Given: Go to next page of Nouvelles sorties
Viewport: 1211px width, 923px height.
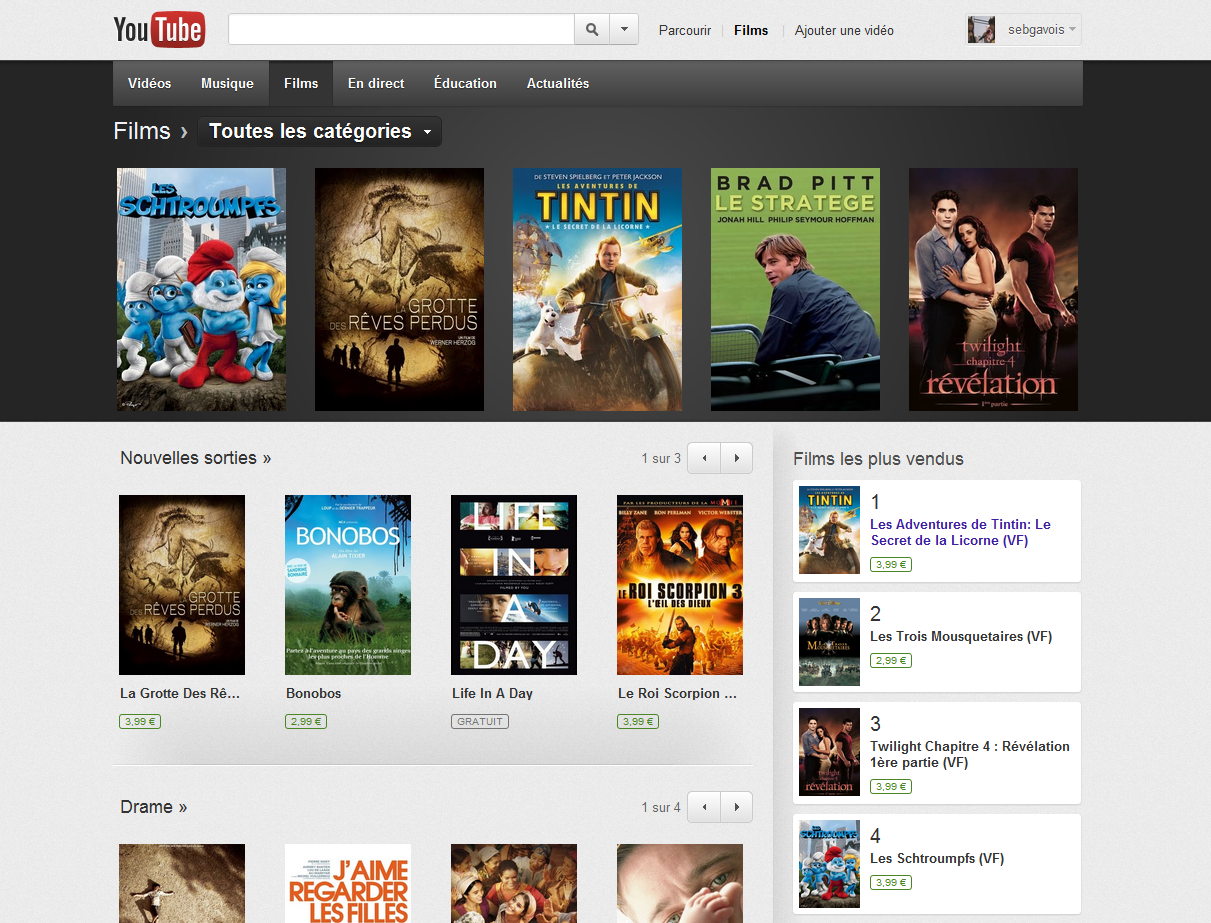Looking at the screenshot, I should point(737,458).
